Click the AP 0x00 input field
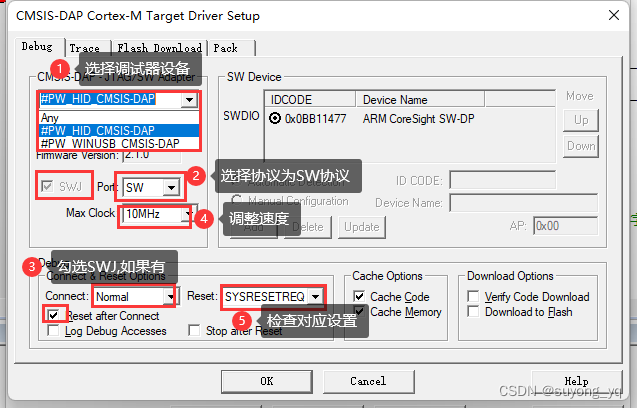Screen dimensions: 637x408 (566, 226)
